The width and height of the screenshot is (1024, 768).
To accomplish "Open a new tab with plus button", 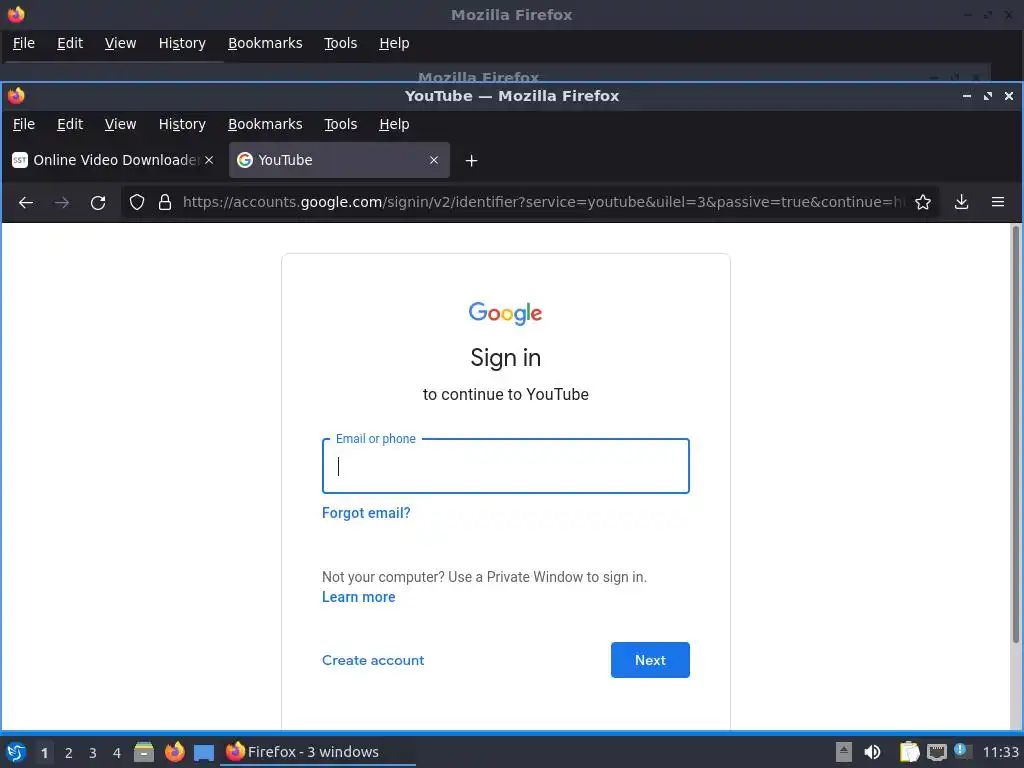I will 472,161.
